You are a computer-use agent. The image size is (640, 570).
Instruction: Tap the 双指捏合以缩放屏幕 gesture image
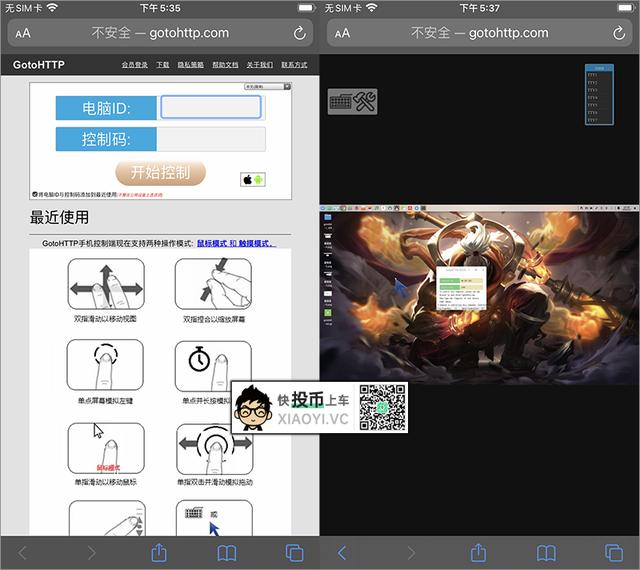pyautogui.click(x=213, y=284)
